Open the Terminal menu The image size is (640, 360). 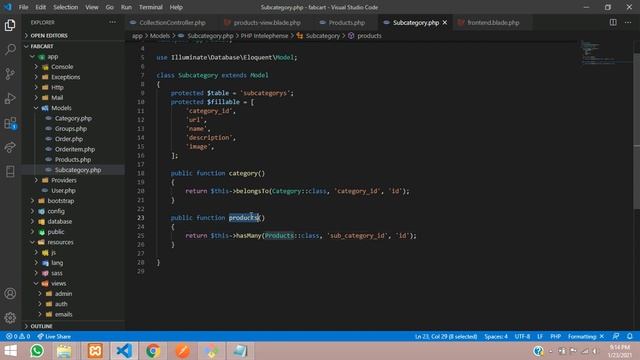[150, 7]
